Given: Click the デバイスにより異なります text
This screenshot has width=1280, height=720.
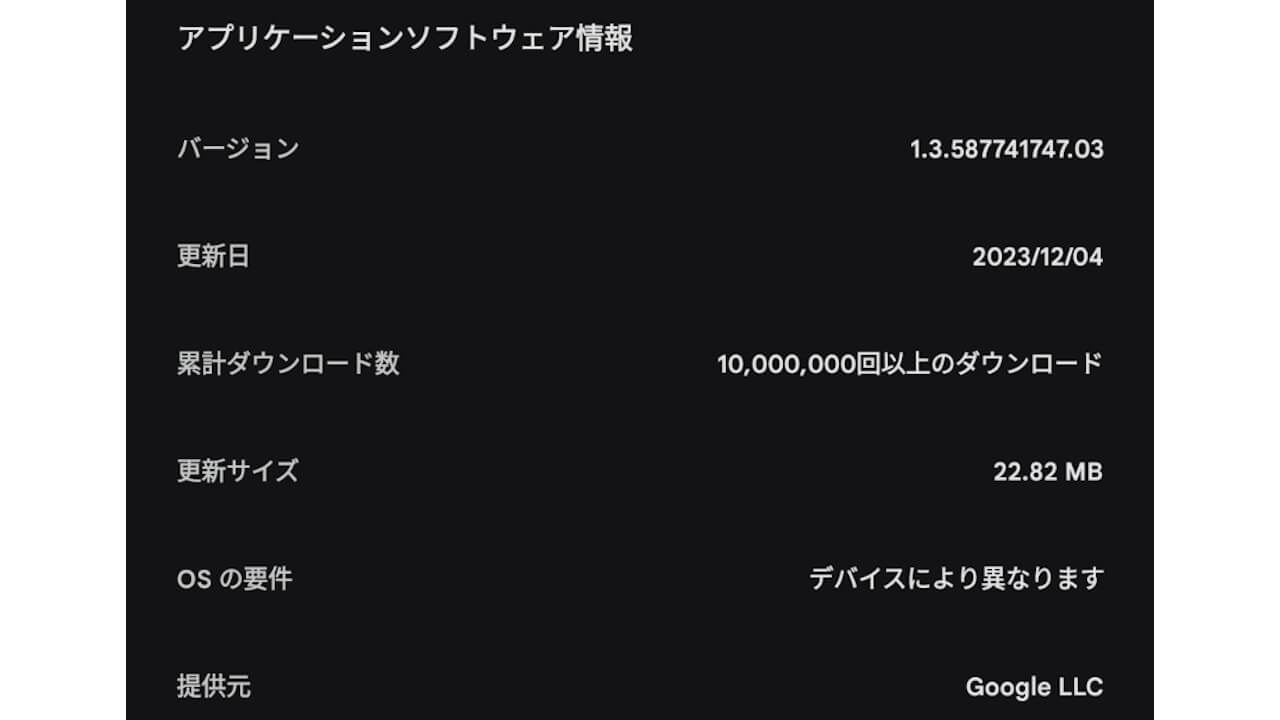Looking at the screenshot, I should point(956,579).
